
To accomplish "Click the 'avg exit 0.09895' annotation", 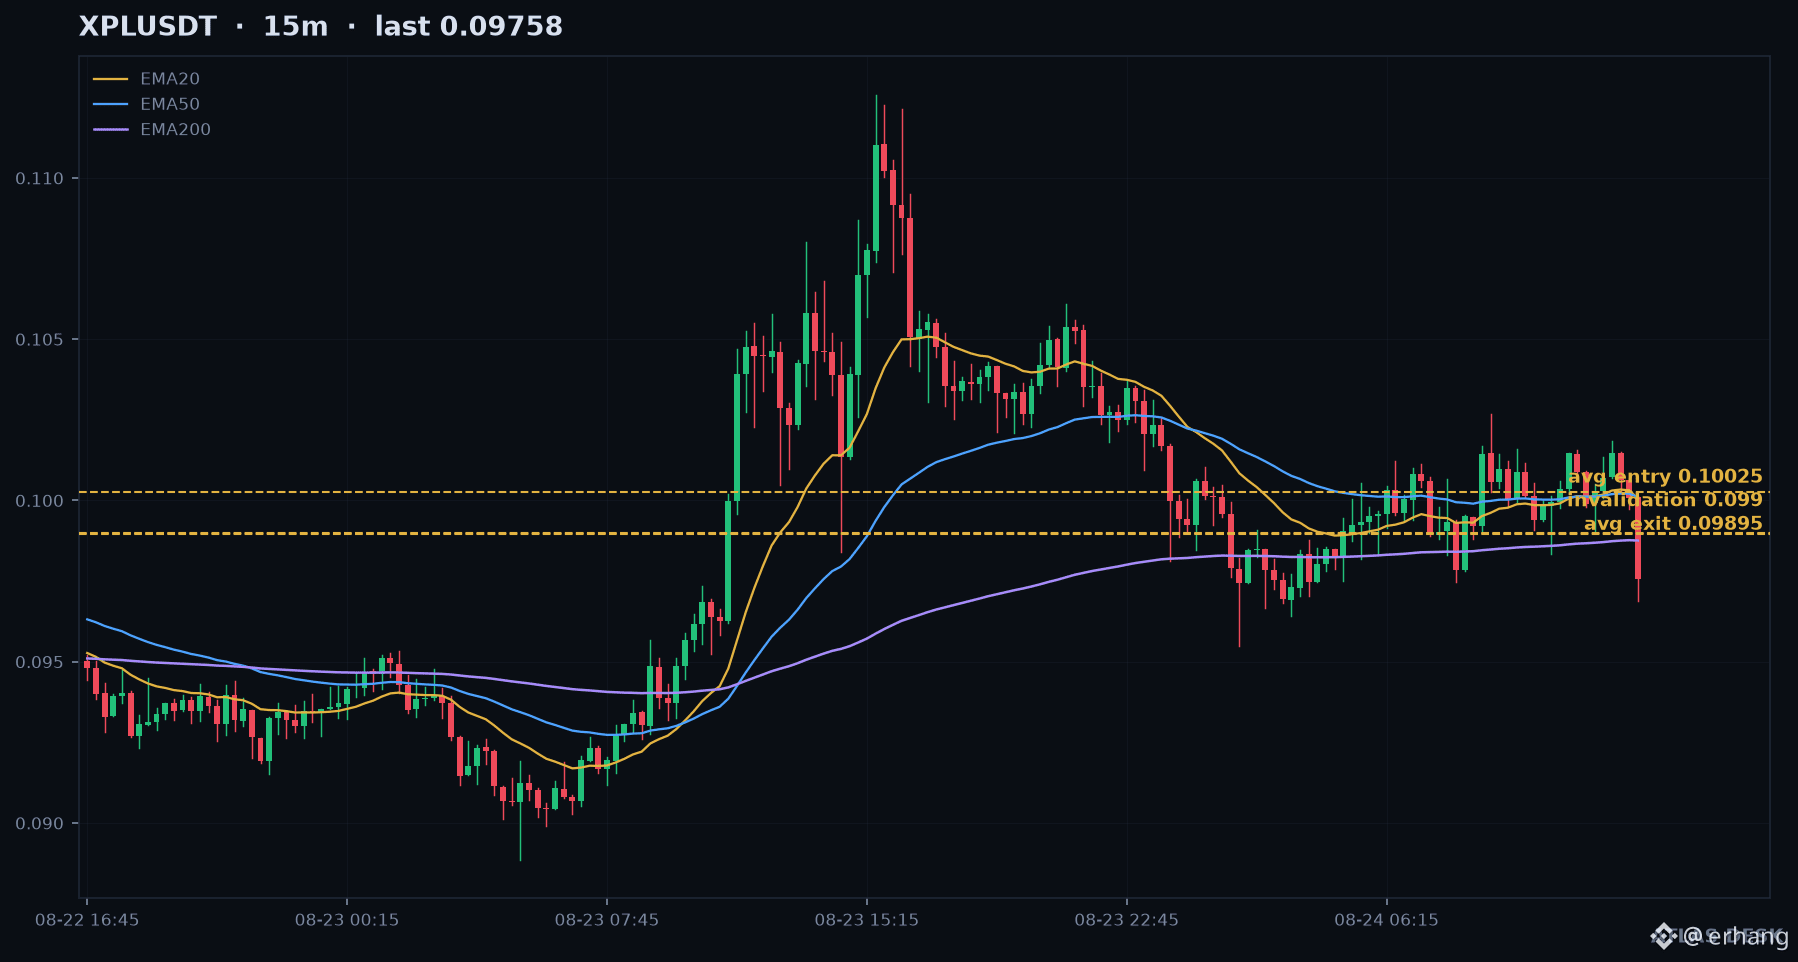I will (x=1673, y=524).
